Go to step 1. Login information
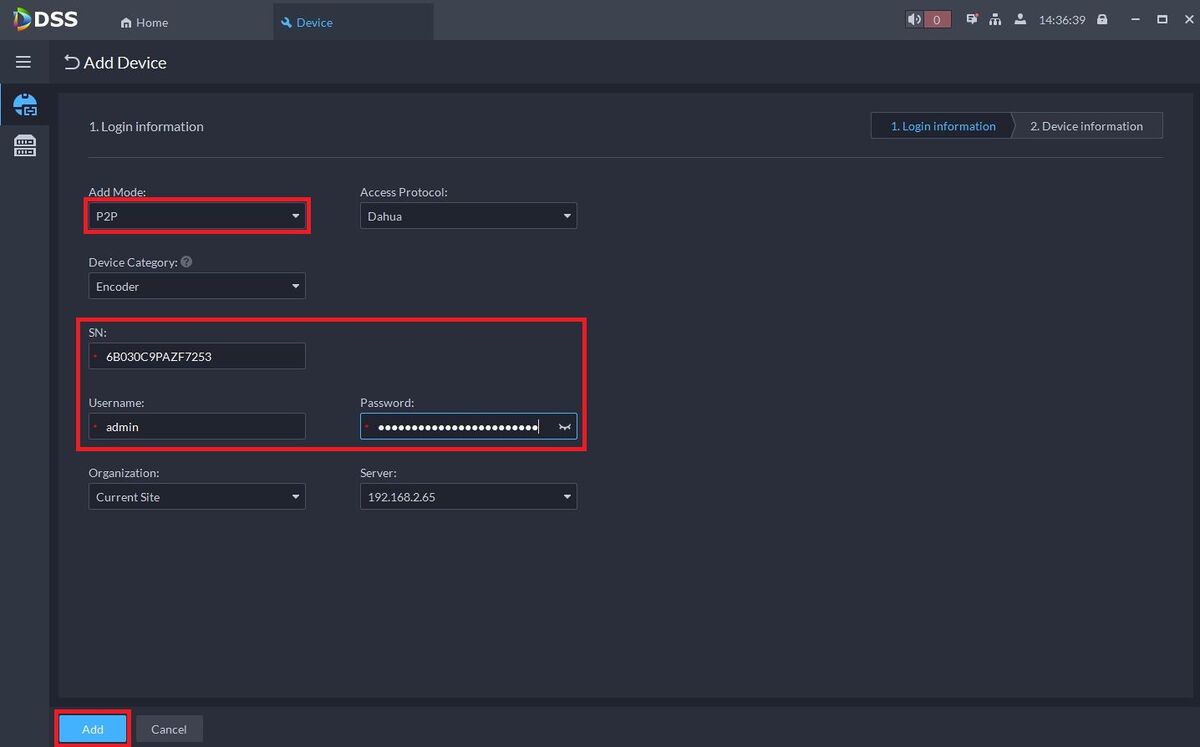1200x747 pixels. click(x=943, y=126)
